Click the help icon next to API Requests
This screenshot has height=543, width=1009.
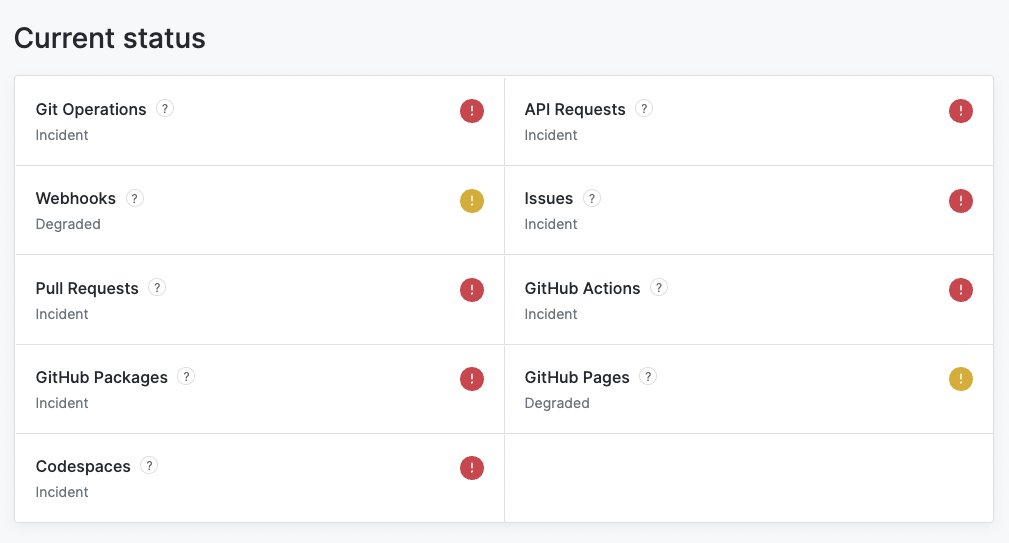643,109
